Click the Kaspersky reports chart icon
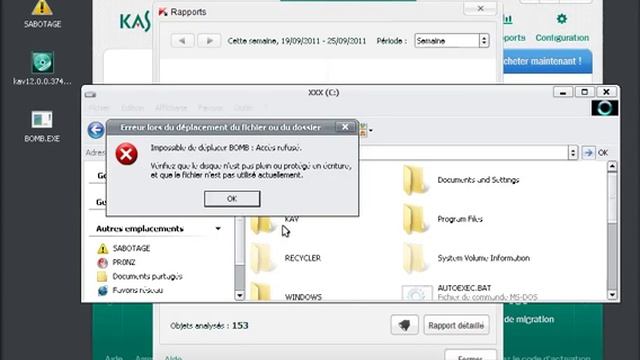This screenshot has width=640, height=360. pos(507,19)
